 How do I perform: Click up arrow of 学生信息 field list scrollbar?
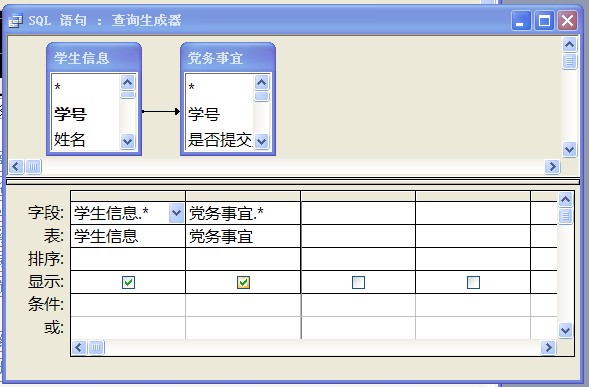click(x=128, y=82)
